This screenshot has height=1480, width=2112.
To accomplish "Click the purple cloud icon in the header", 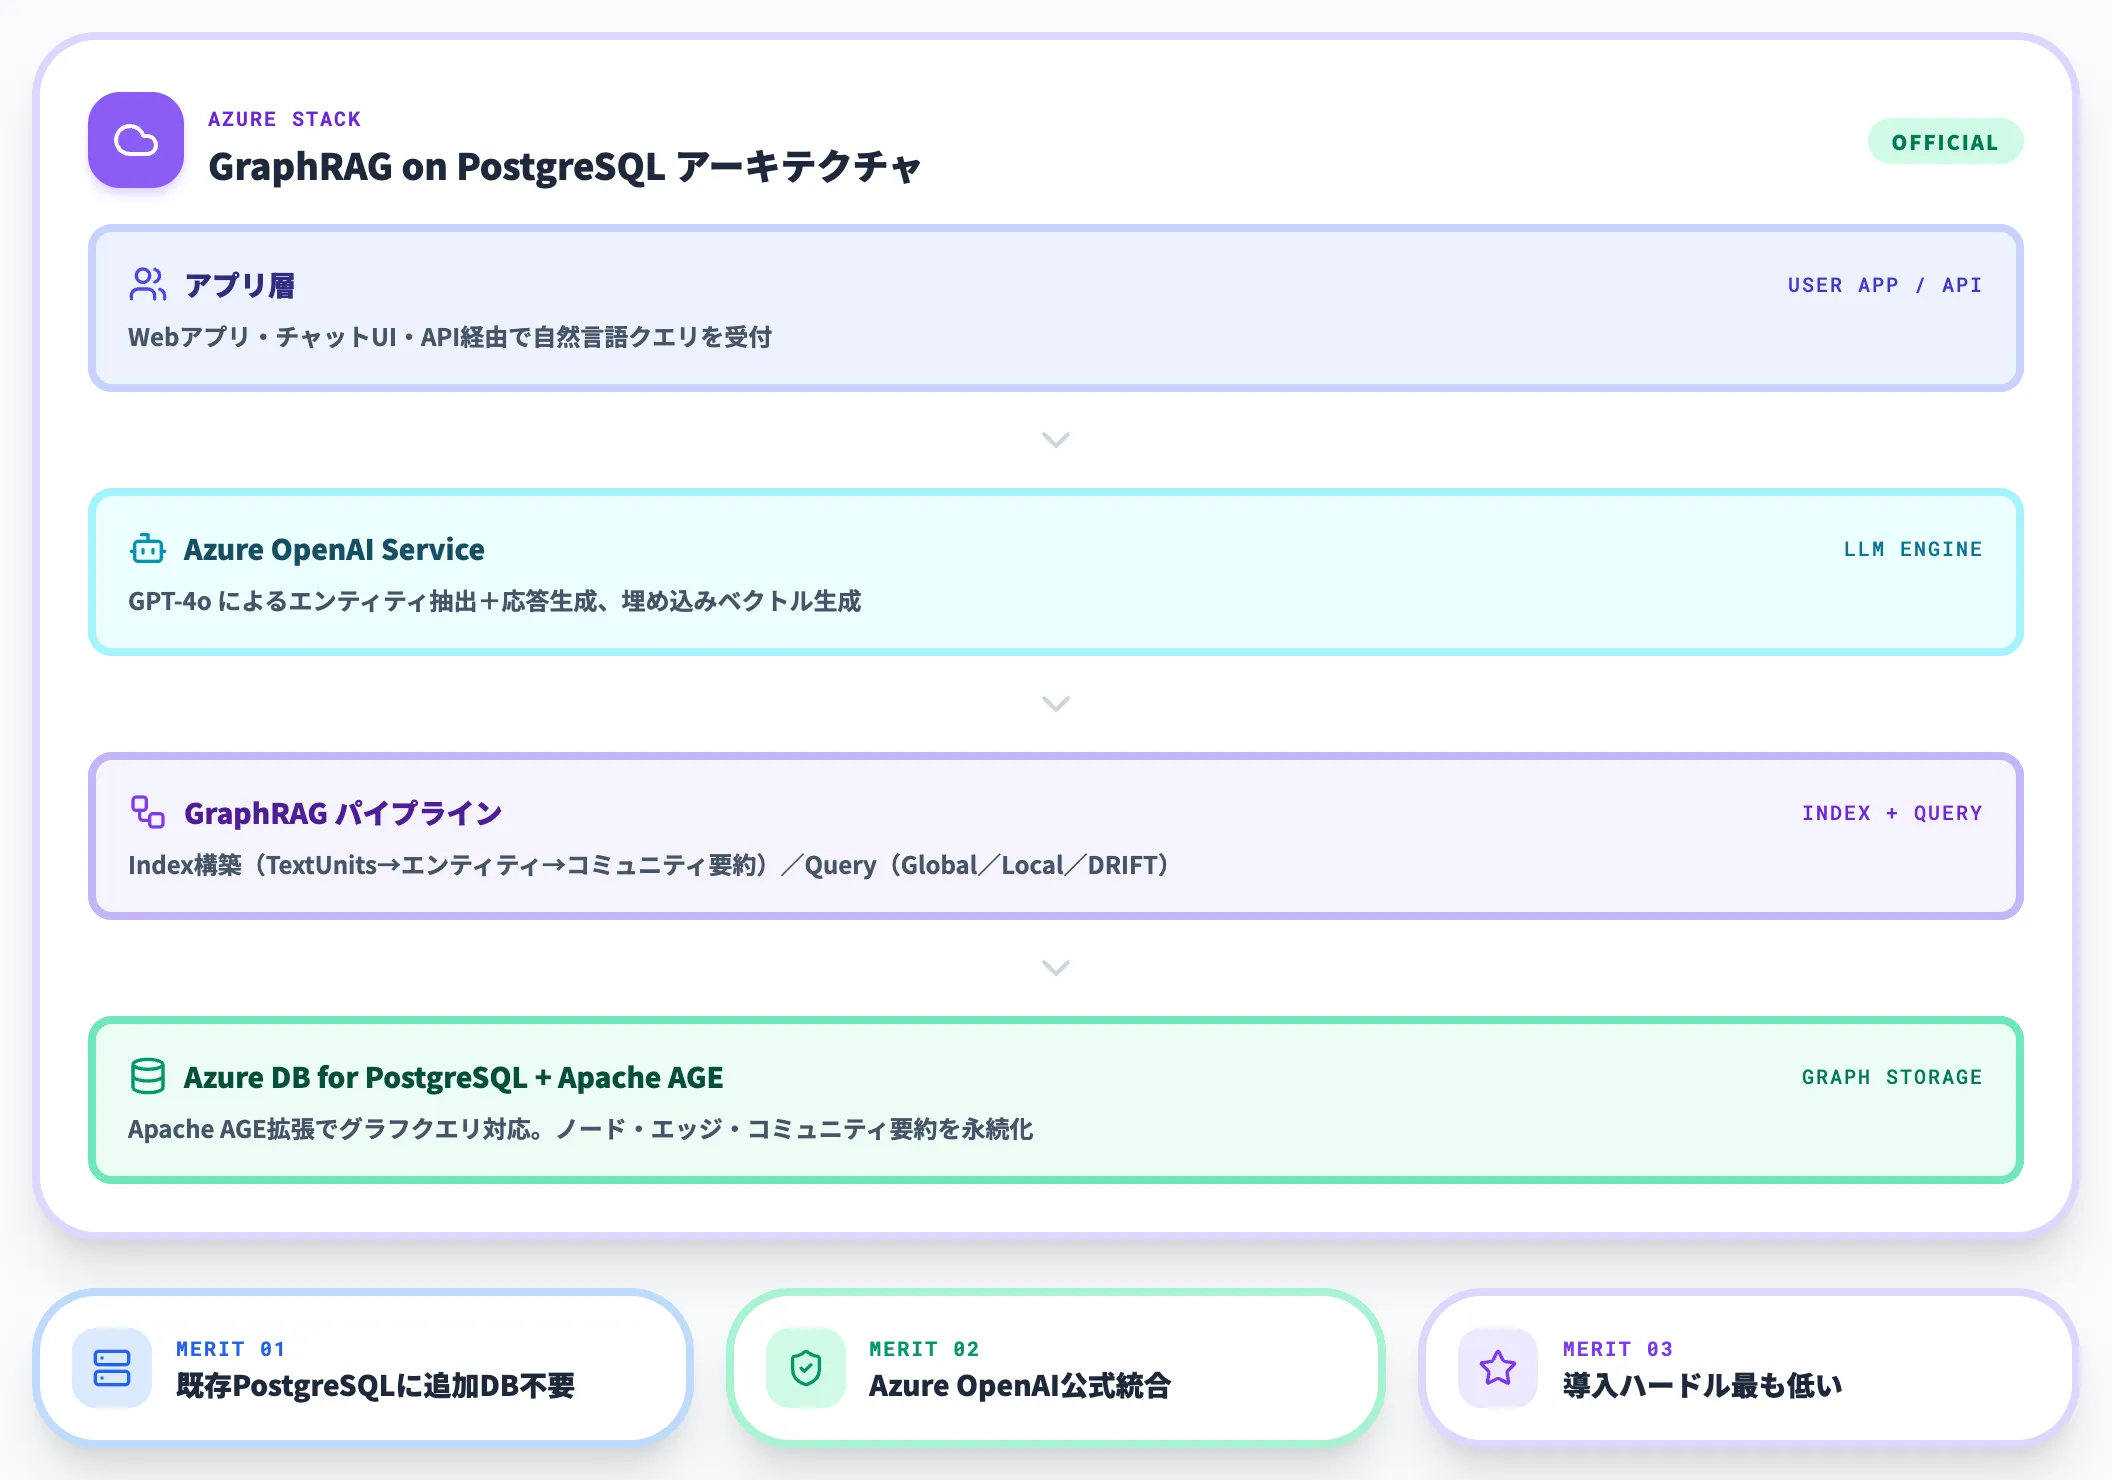I will [x=136, y=140].
